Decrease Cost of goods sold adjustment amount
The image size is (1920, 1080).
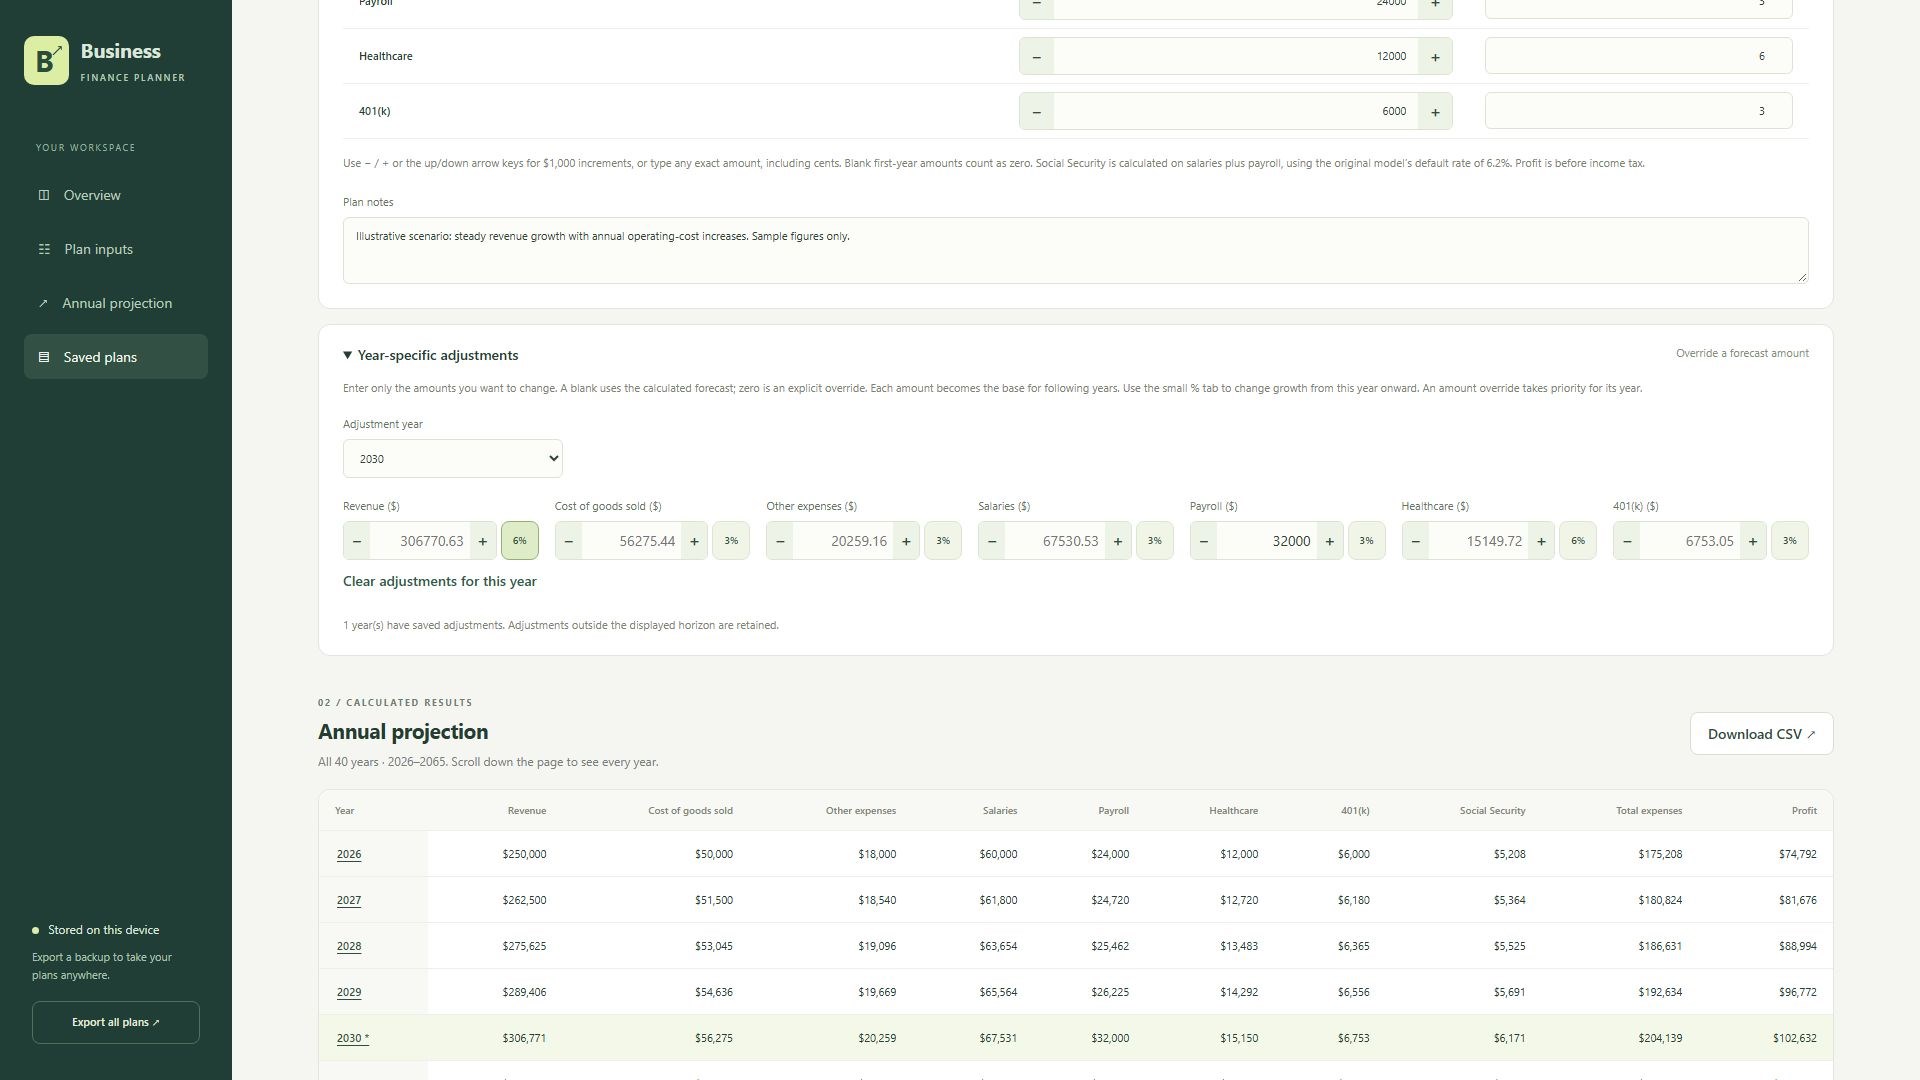click(x=569, y=541)
